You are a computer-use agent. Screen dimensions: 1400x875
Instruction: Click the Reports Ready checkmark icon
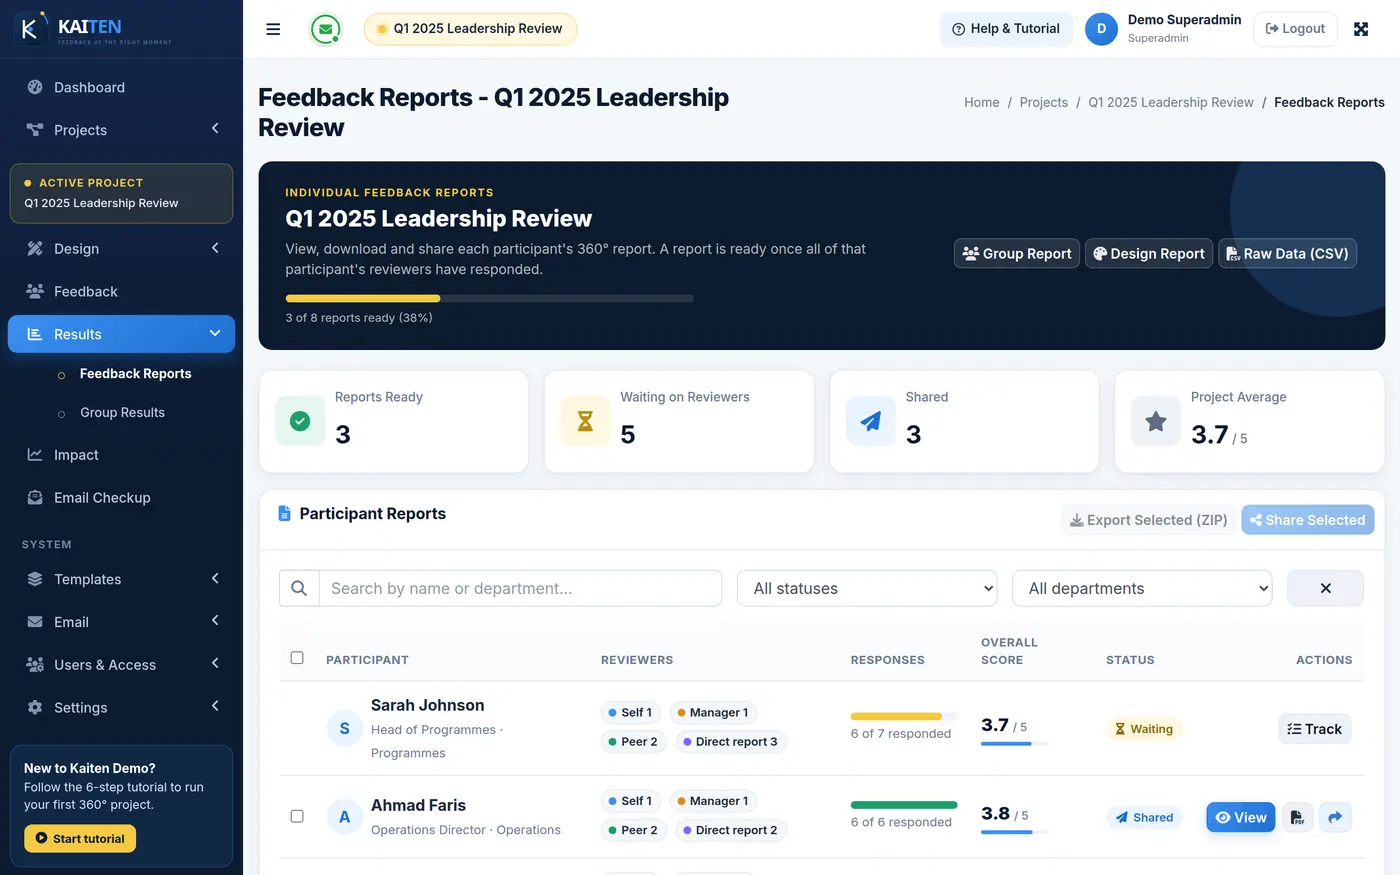pos(300,421)
